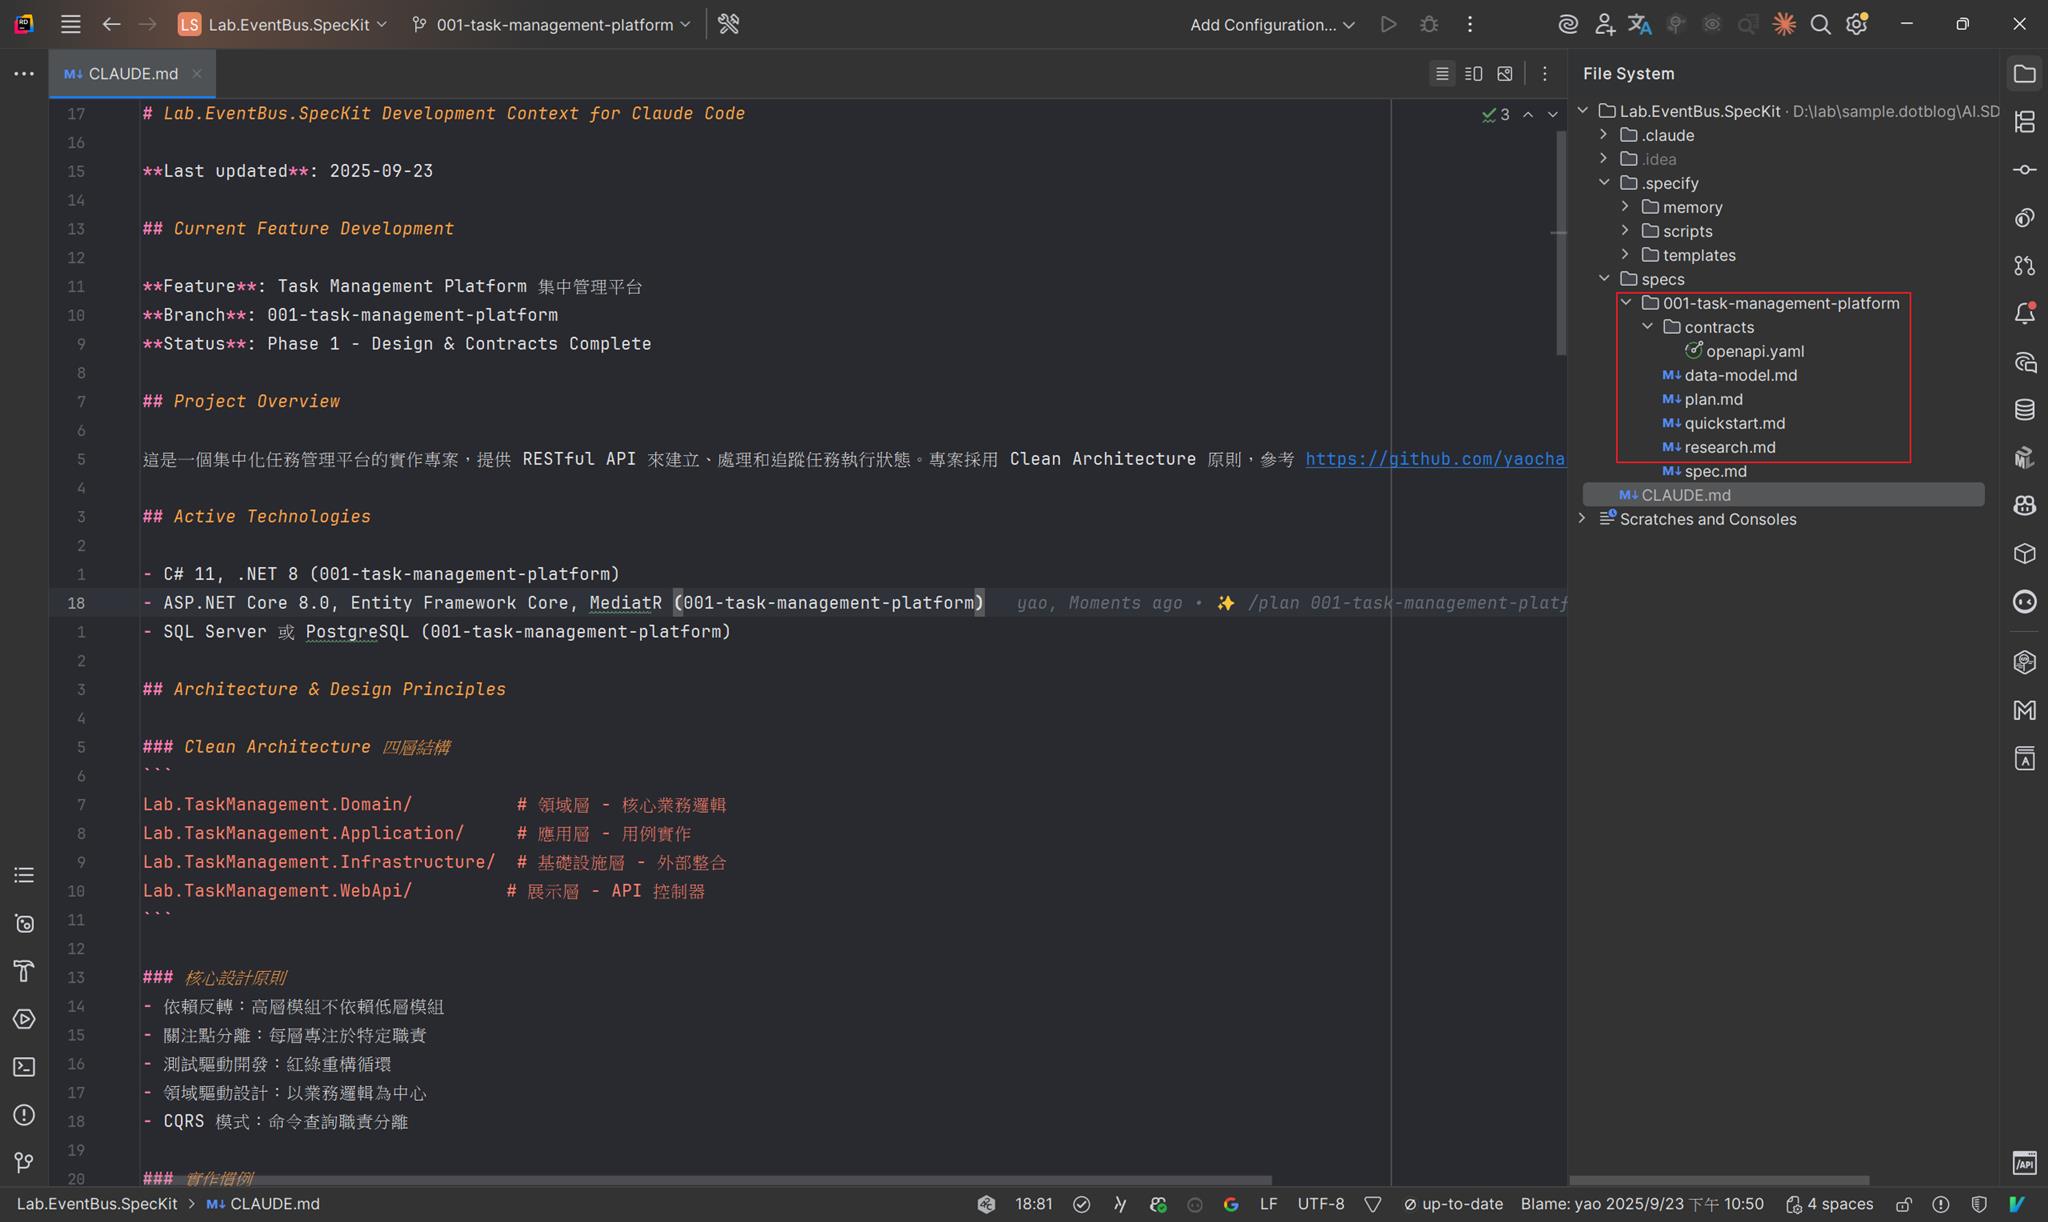Screen dimensions: 2048x1222
Task: Start debugging with the bug icon
Action: click(1429, 24)
